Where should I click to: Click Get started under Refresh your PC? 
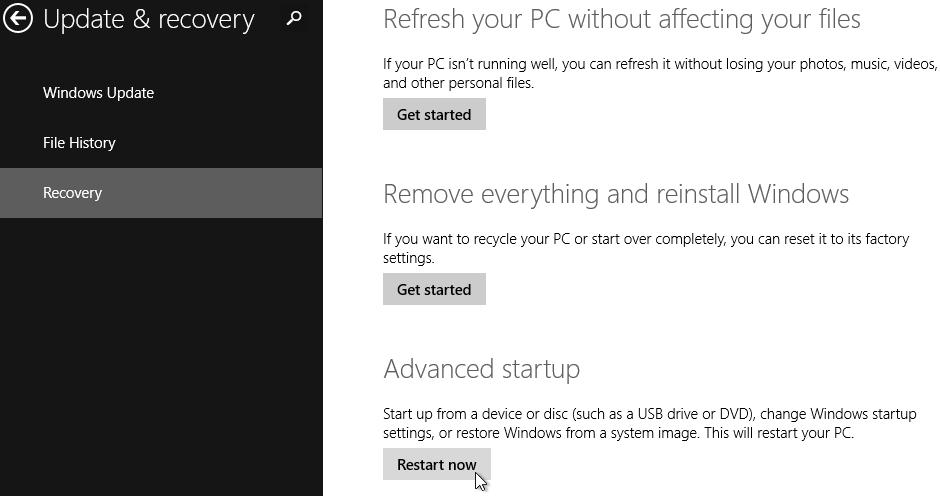tap(434, 115)
